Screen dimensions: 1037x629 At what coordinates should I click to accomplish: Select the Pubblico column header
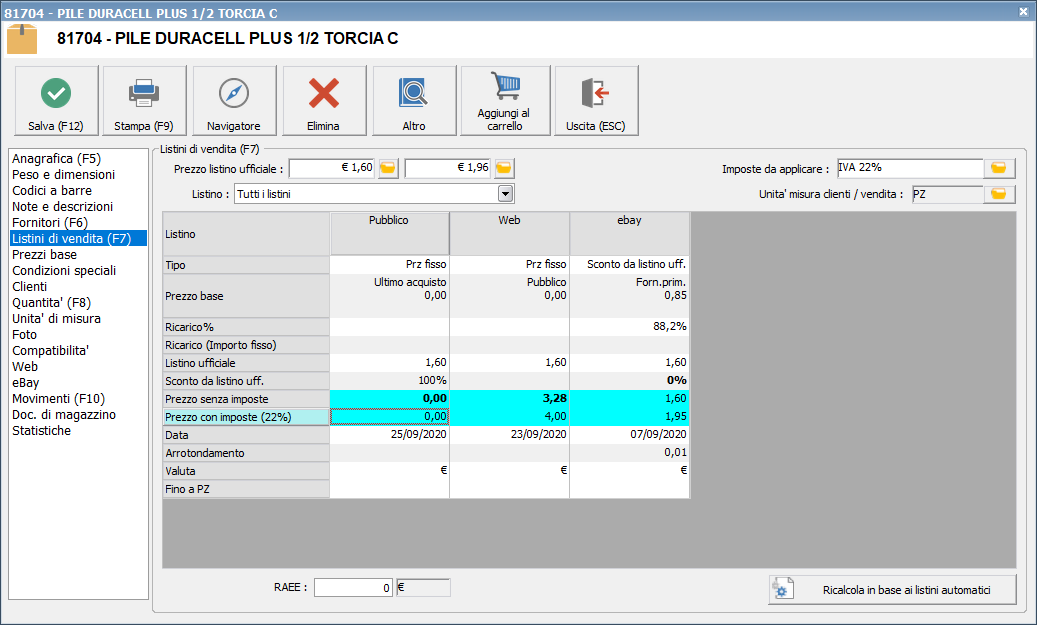point(390,233)
